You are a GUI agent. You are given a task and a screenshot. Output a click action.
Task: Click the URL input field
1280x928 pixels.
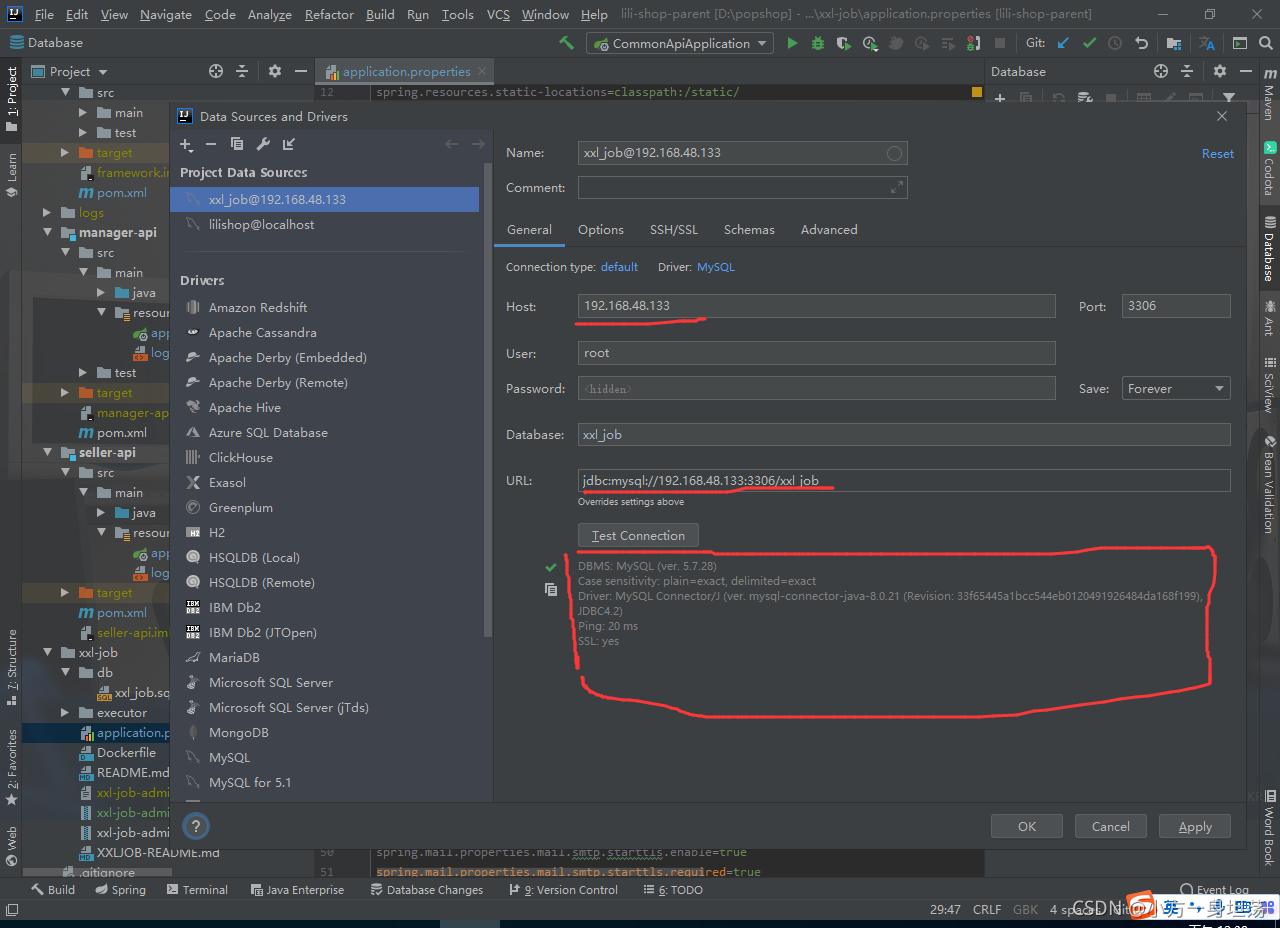point(904,481)
